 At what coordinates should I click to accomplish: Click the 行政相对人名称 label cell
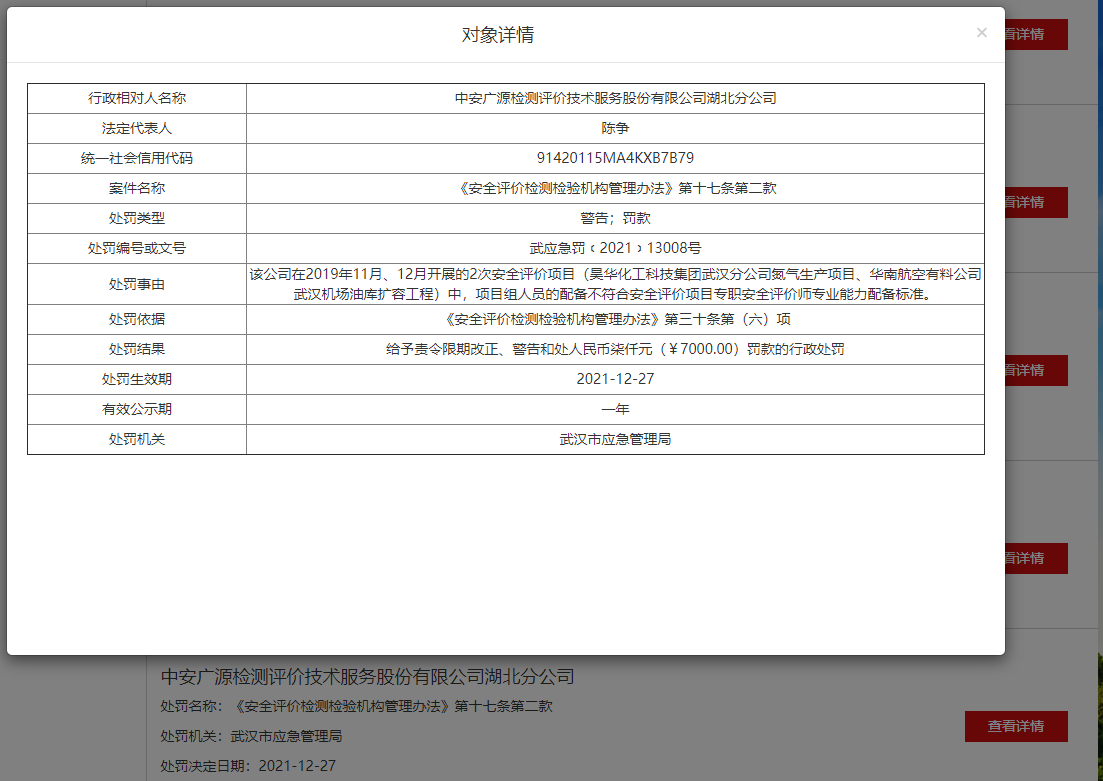pos(137,99)
